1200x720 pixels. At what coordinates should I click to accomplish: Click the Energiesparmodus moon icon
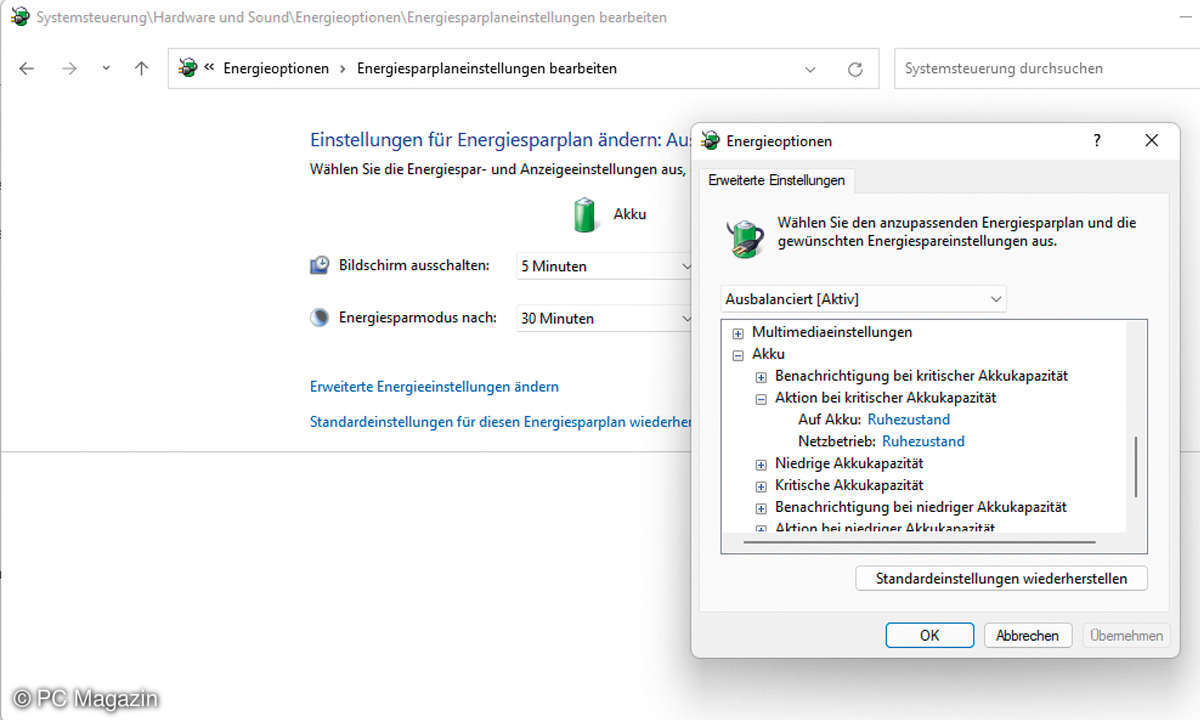[x=320, y=318]
